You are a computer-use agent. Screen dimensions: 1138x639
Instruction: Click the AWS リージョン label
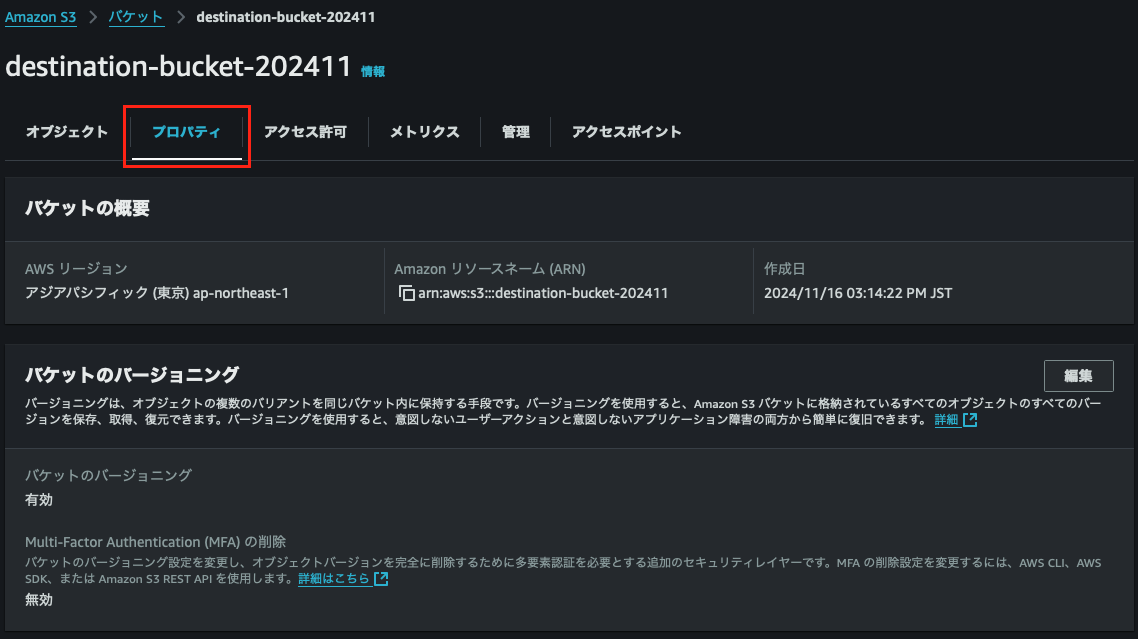click(x=76, y=269)
